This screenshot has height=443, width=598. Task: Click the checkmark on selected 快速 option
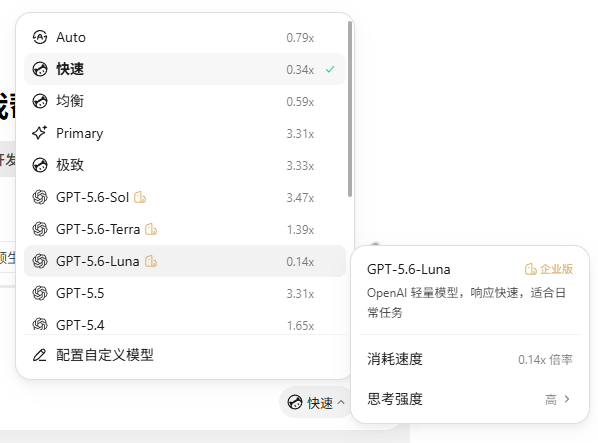[330, 69]
